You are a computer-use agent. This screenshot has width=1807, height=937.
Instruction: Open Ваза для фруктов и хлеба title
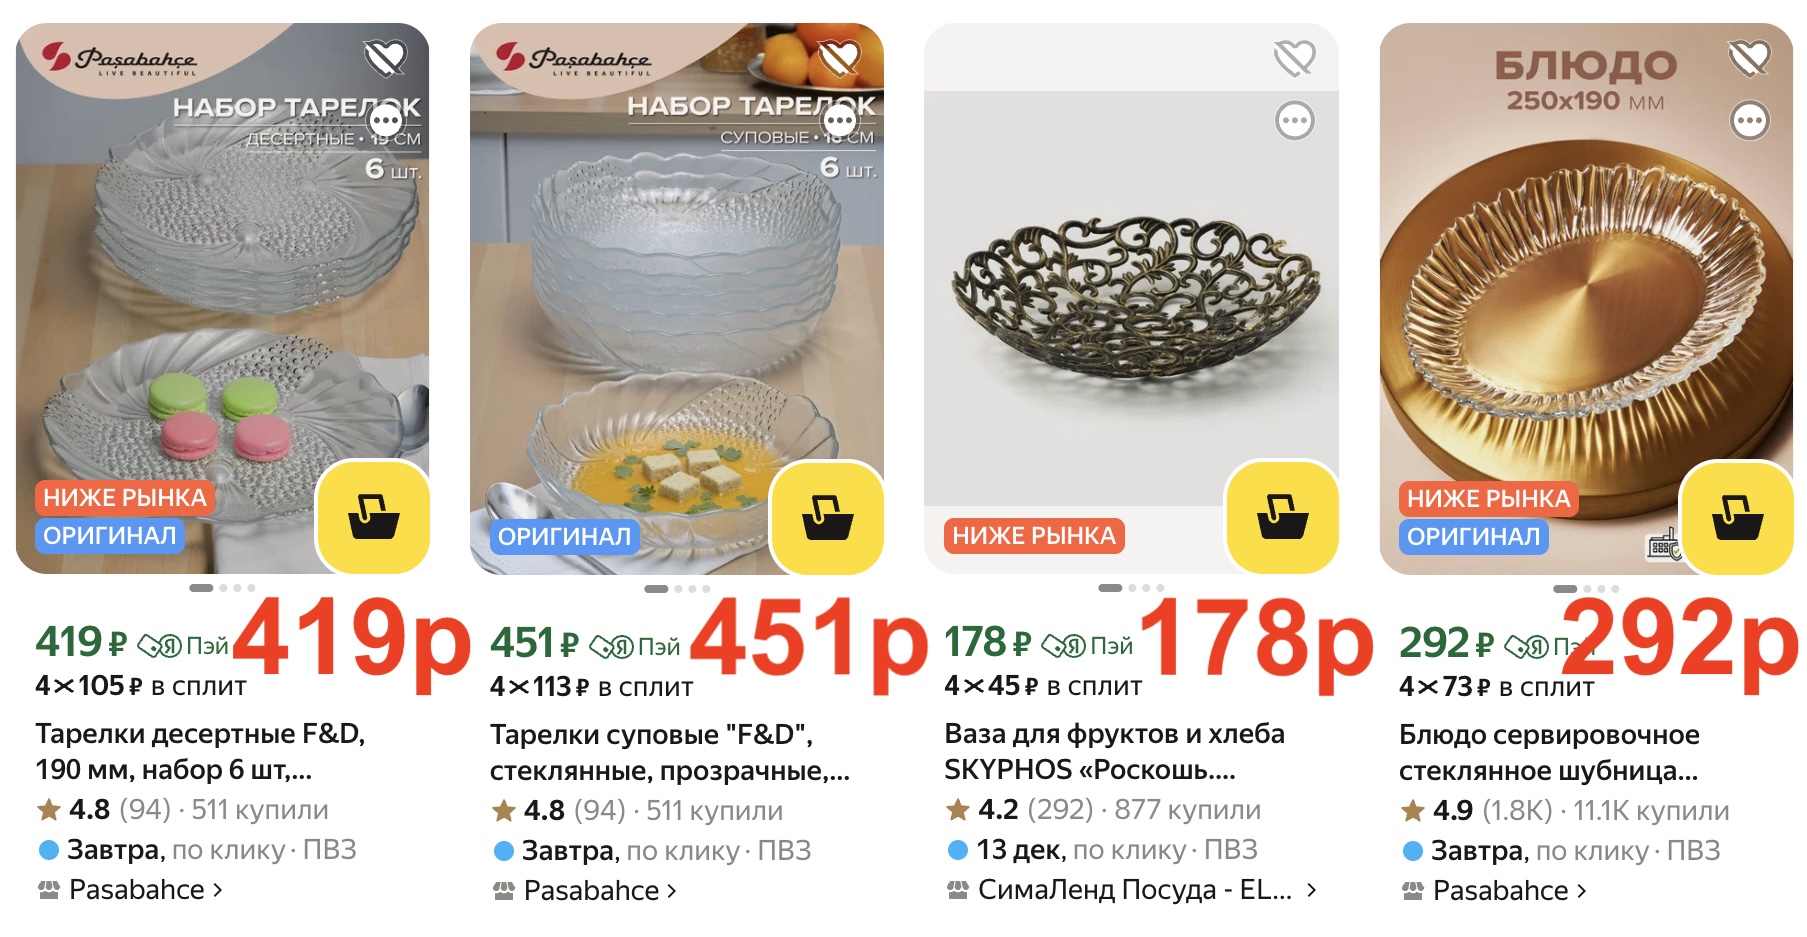tap(1114, 751)
